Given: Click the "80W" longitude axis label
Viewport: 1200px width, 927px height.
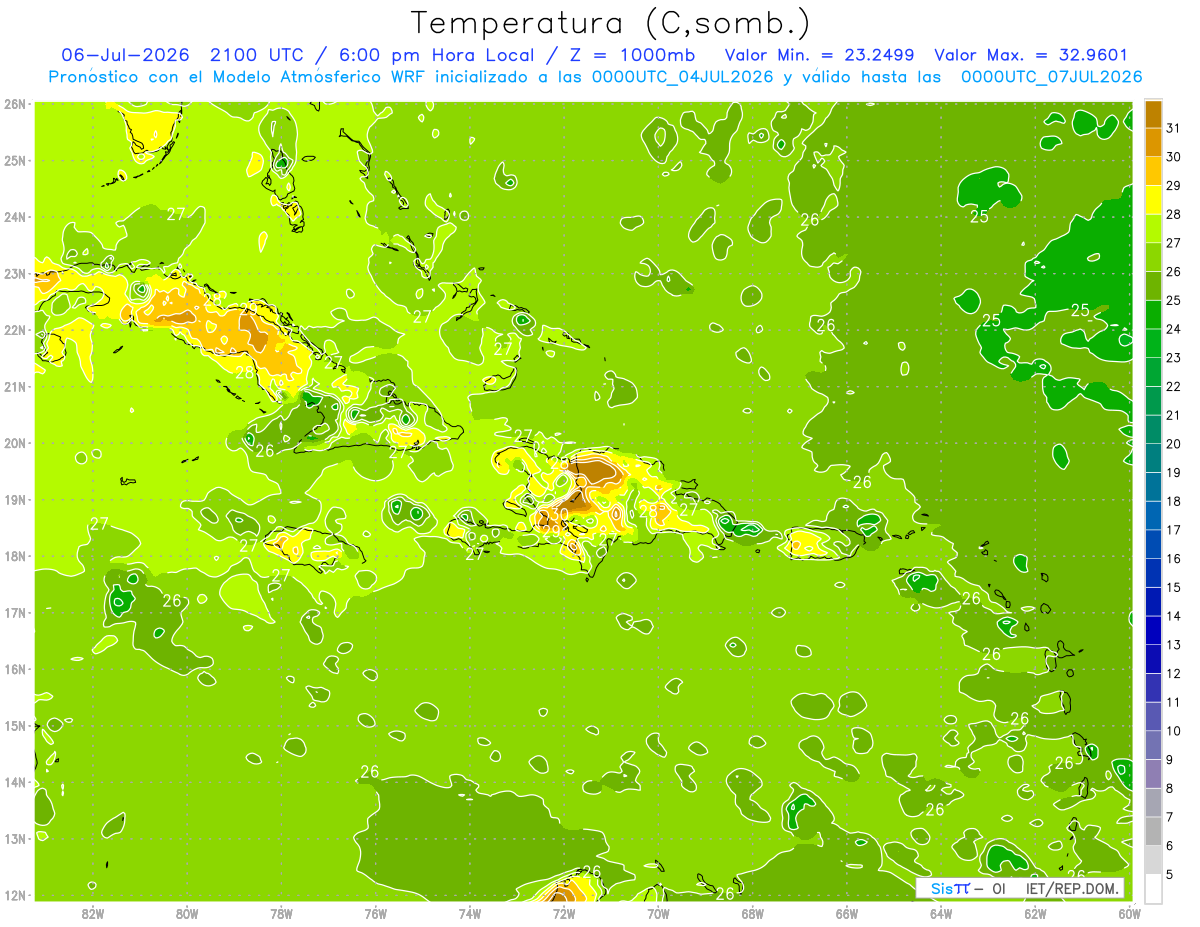Looking at the screenshot, I should 187,914.
